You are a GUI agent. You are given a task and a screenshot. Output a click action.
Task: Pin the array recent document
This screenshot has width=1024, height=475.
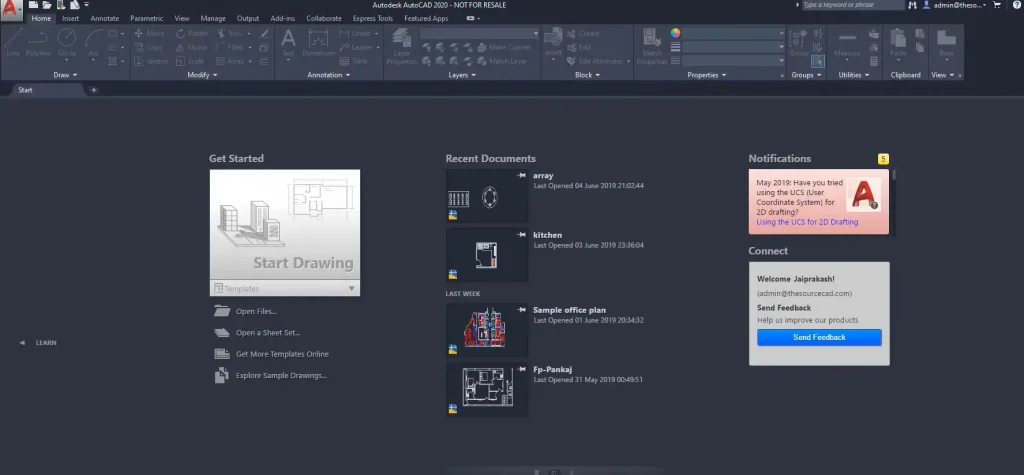(x=521, y=175)
